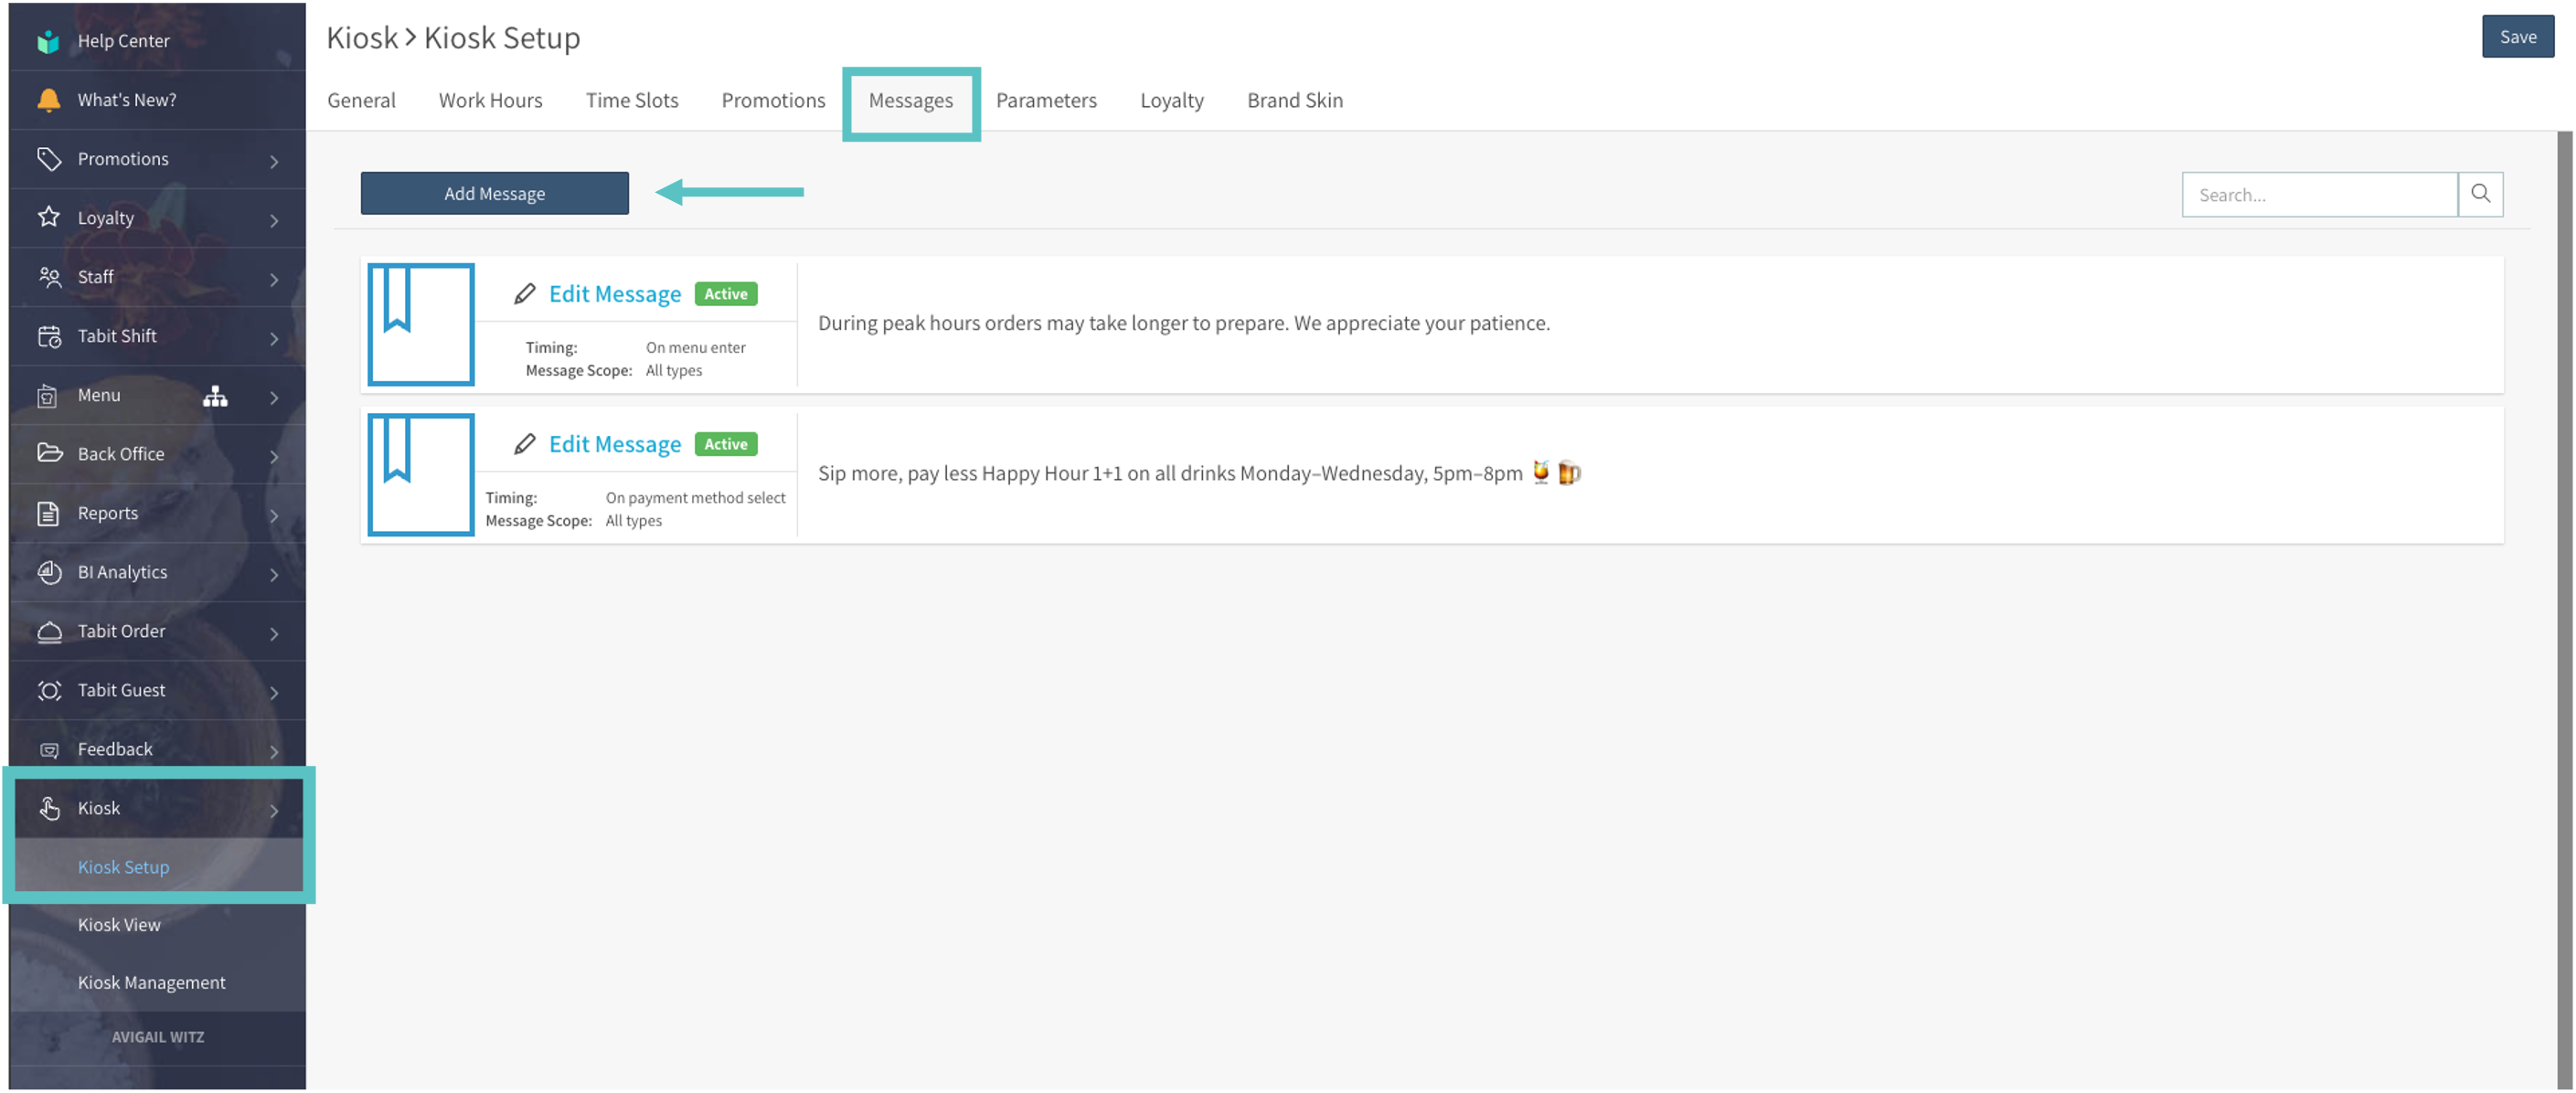Click the Reports document icon
This screenshot has width=2576, height=1093.
pos(48,513)
